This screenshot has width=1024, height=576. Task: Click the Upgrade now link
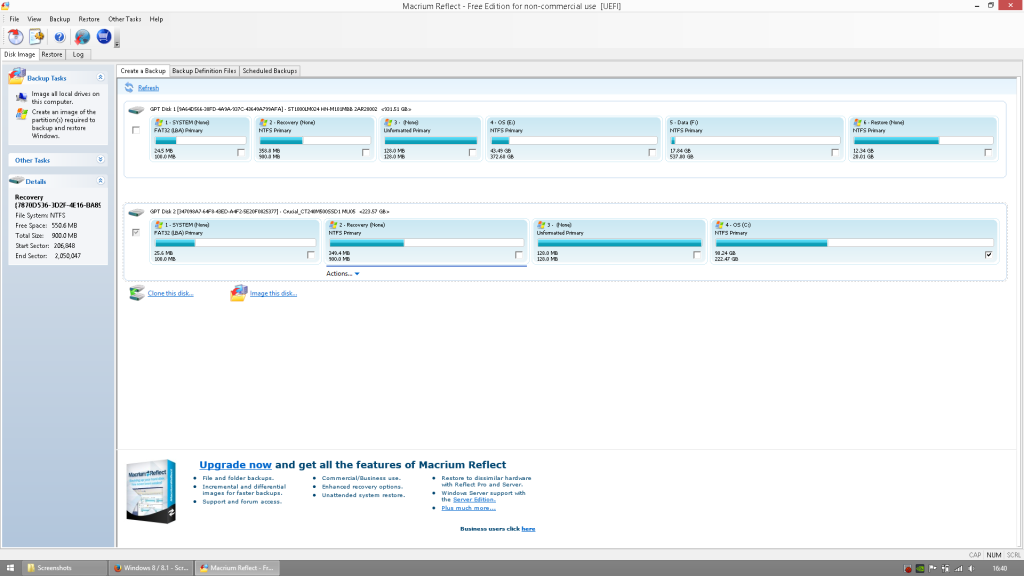(236, 464)
